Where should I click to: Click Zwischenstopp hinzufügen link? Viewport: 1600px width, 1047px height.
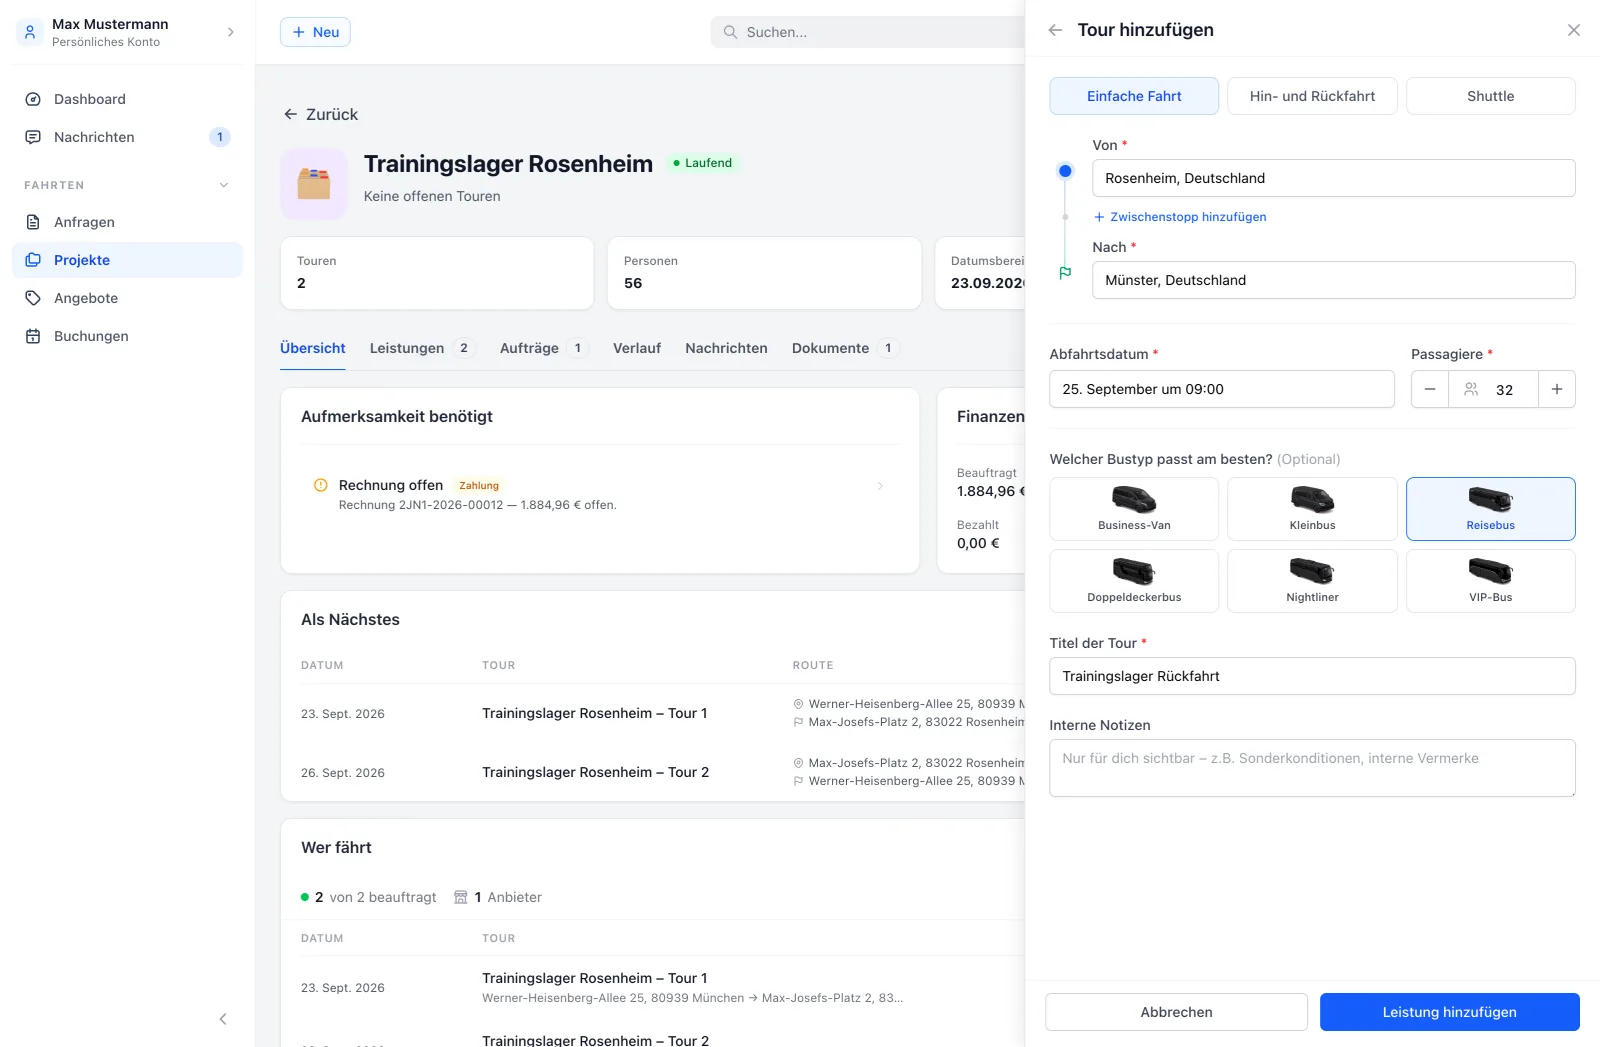pyautogui.click(x=1180, y=217)
